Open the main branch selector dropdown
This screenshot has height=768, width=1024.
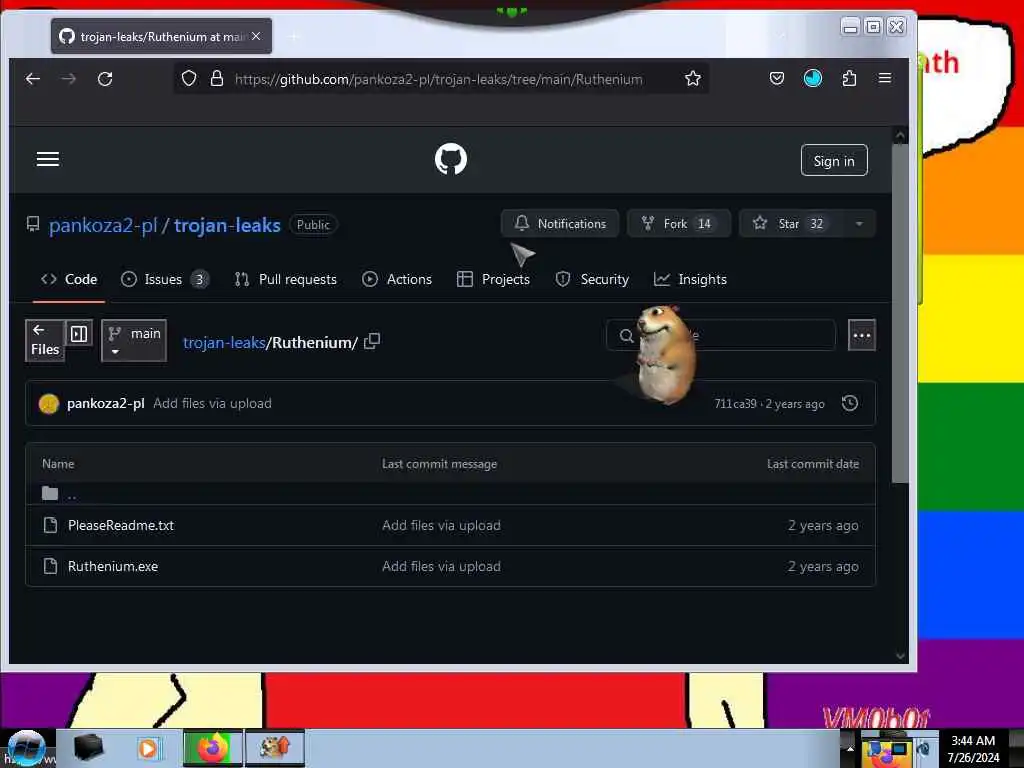(134, 340)
